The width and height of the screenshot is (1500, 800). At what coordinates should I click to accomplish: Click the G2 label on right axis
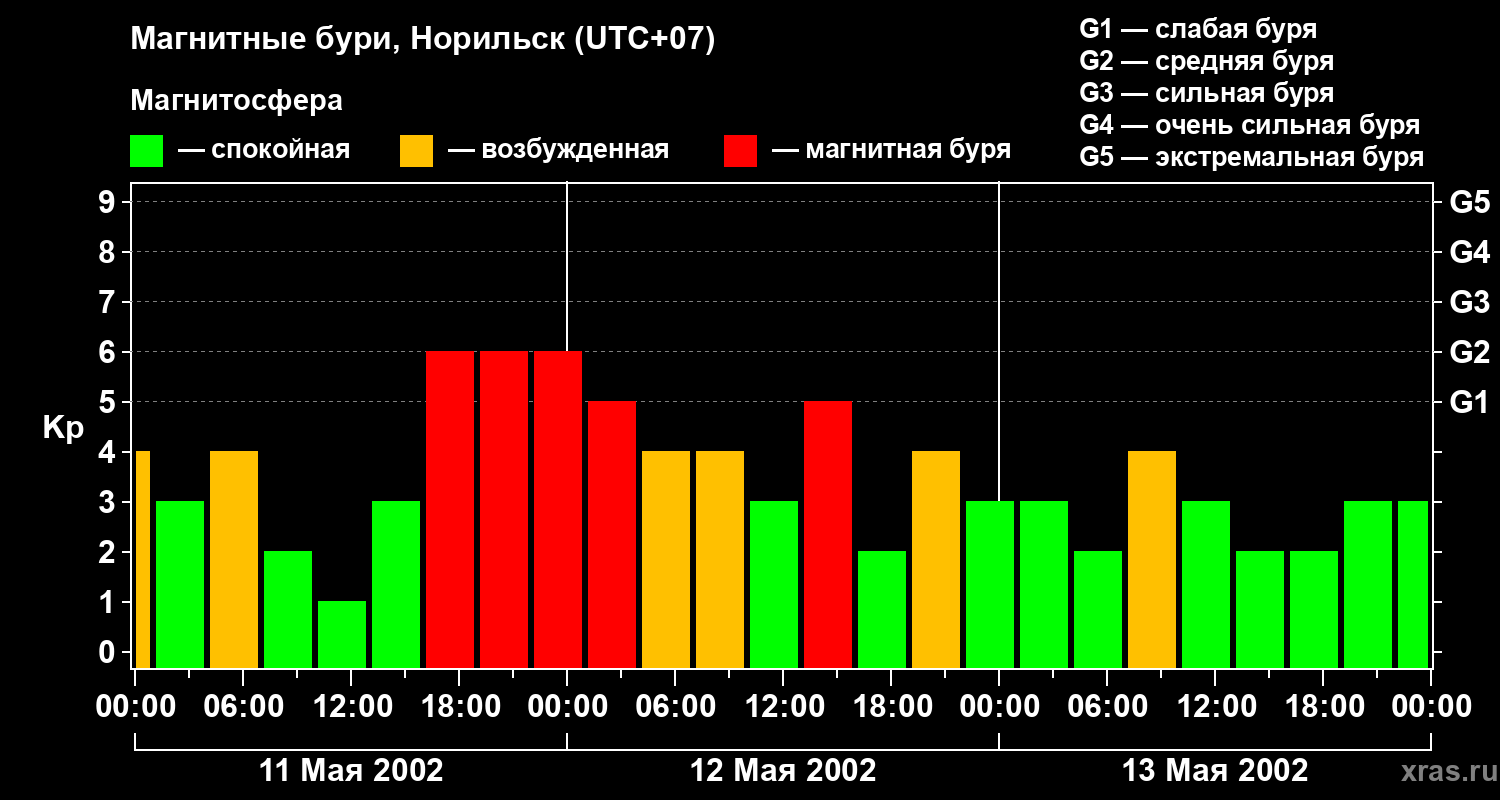click(1470, 352)
